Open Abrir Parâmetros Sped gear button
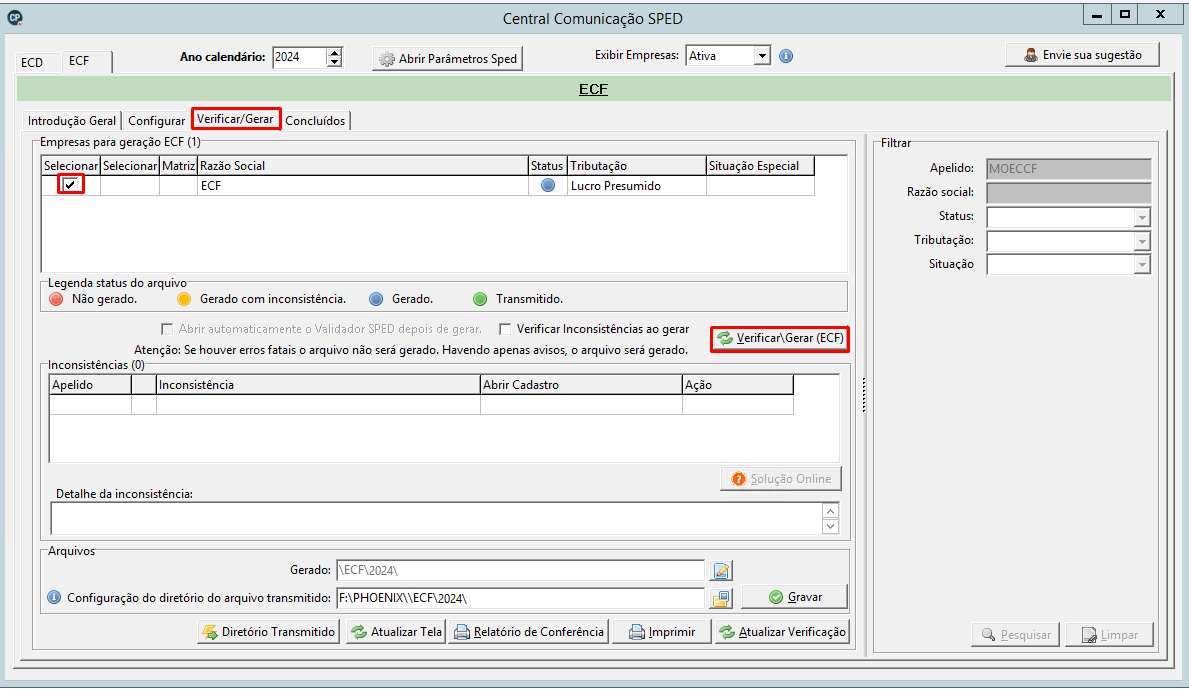The image size is (1189, 690). (x=447, y=58)
